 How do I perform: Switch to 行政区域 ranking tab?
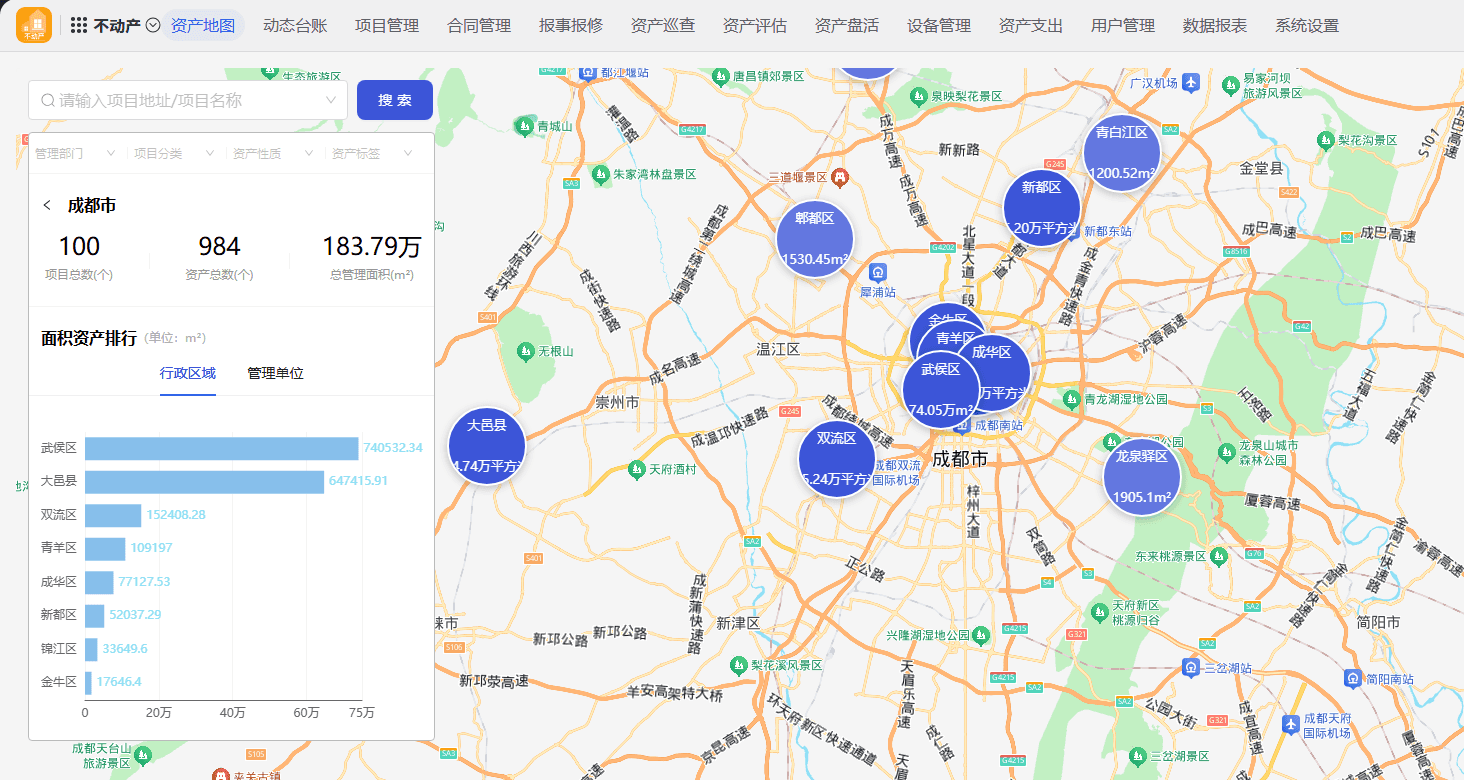coord(188,373)
